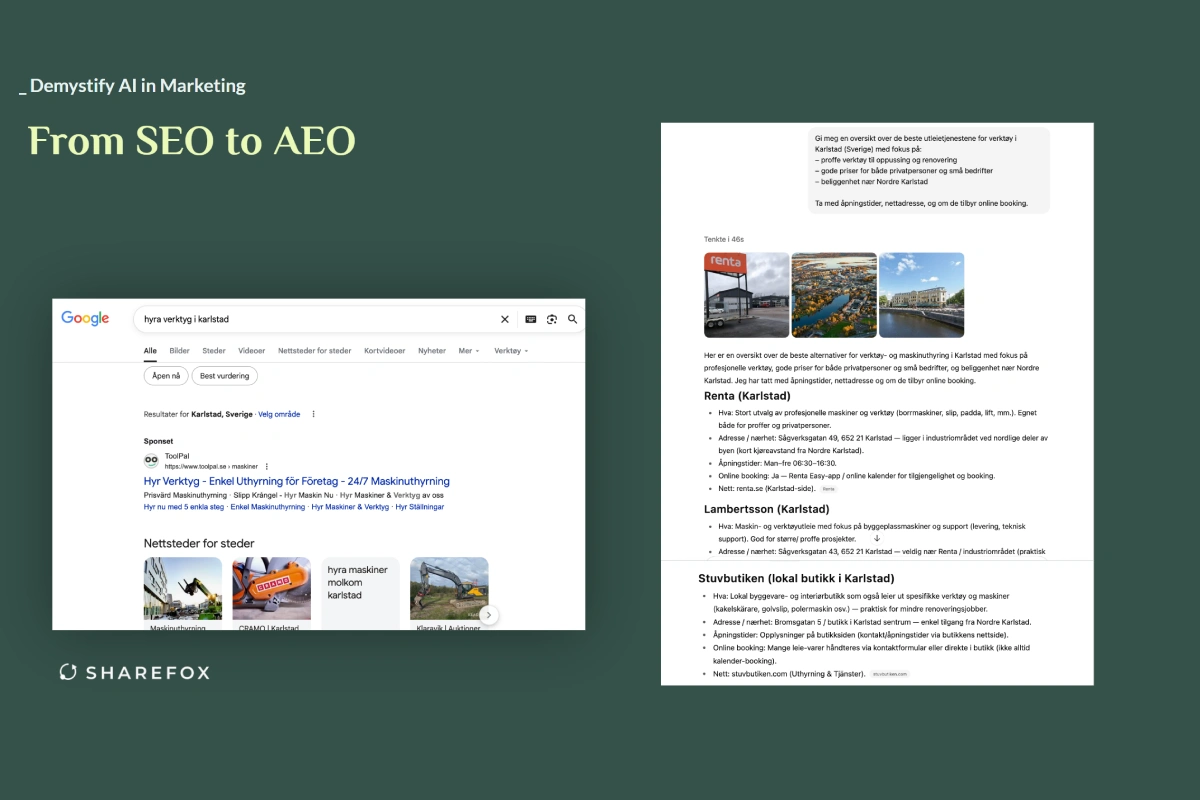Viewport: 1200px width, 800px height.
Task: Toggle the Best vurdering filter chip
Action: [x=225, y=376]
